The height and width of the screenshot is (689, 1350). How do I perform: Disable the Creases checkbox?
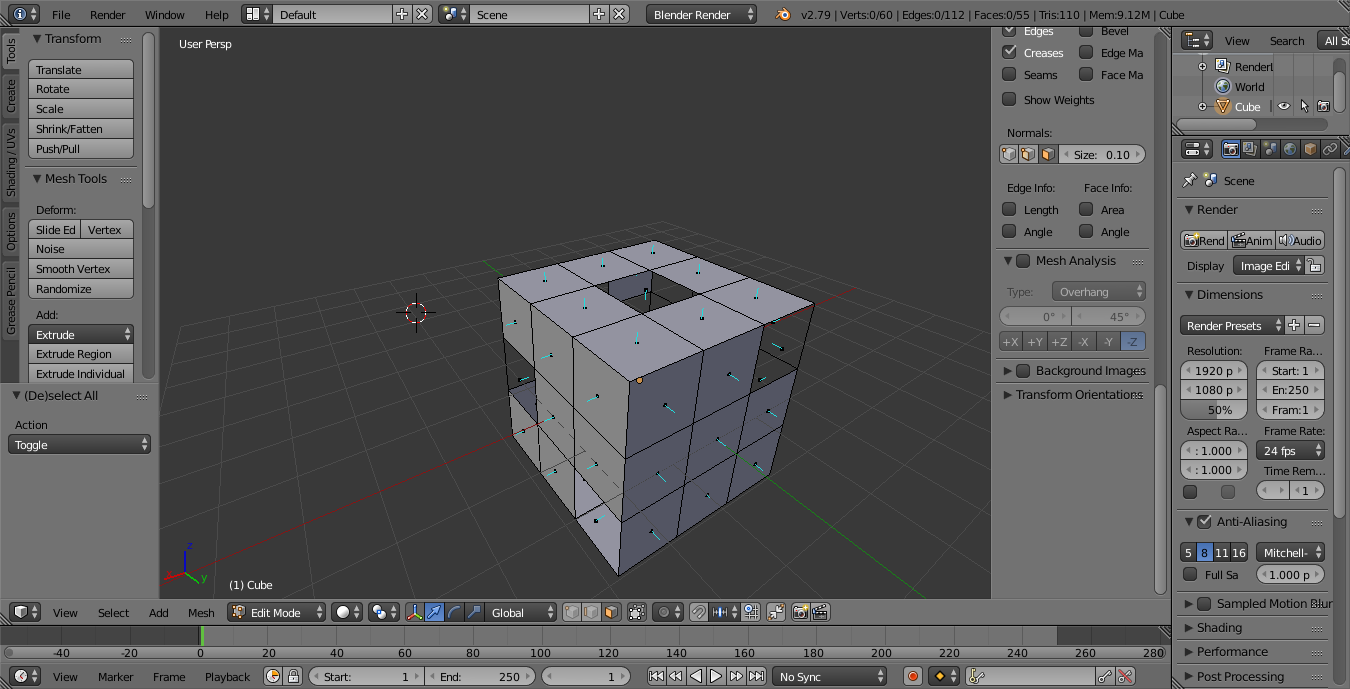pos(1009,52)
